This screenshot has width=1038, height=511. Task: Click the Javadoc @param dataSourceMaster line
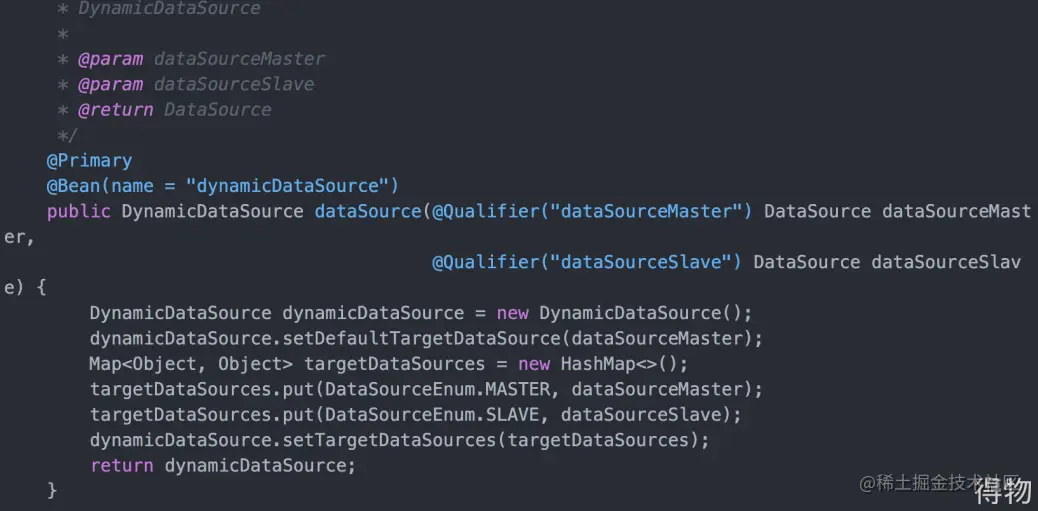click(x=201, y=59)
